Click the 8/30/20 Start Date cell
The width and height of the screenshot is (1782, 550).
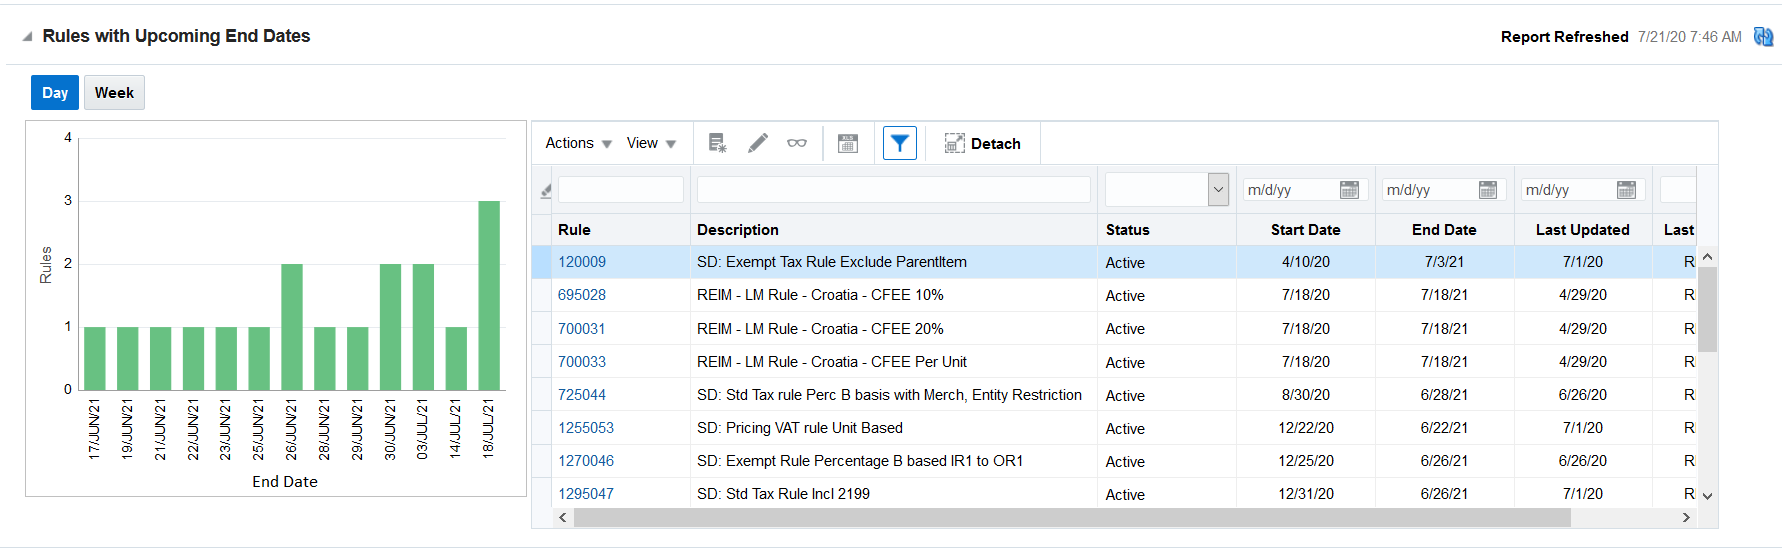click(1306, 395)
